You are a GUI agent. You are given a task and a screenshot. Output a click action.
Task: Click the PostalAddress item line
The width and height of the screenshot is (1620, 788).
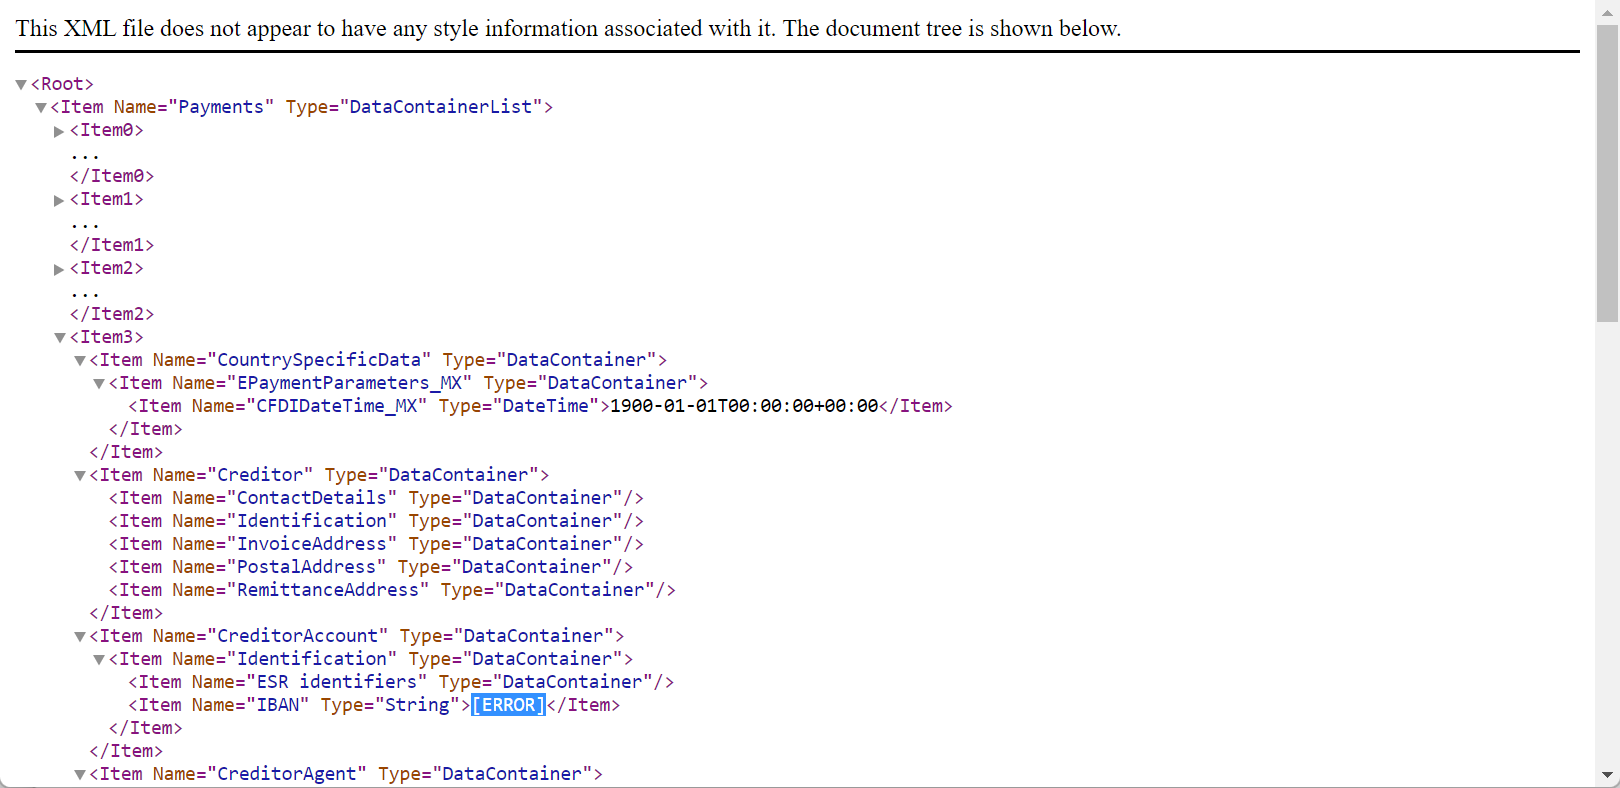pyautogui.click(x=371, y=567)
